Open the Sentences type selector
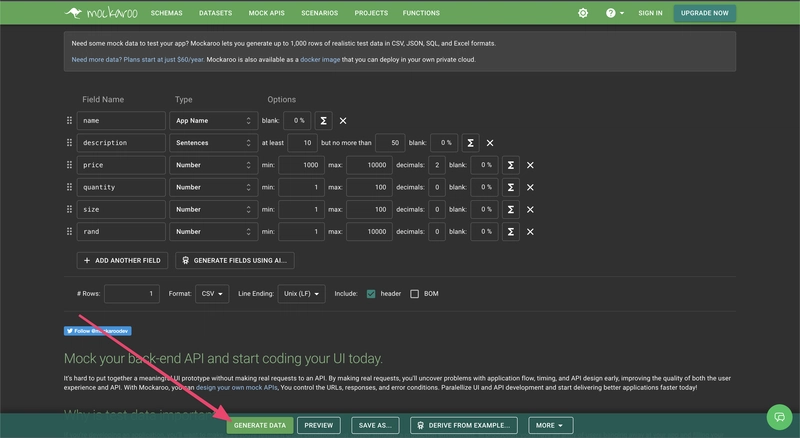 pyautogui.click(x=213, y=143)
